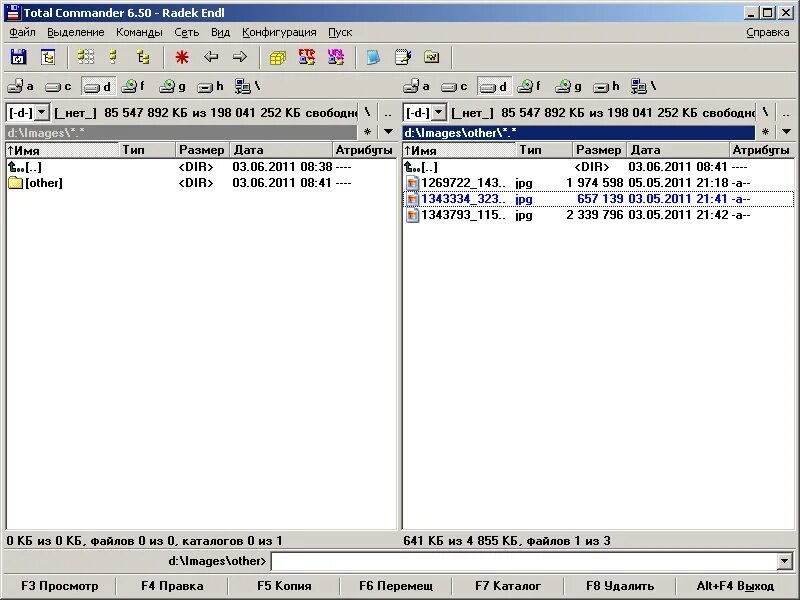
Task: Select CD drive f in right drive bar
Action: (530, 87)
